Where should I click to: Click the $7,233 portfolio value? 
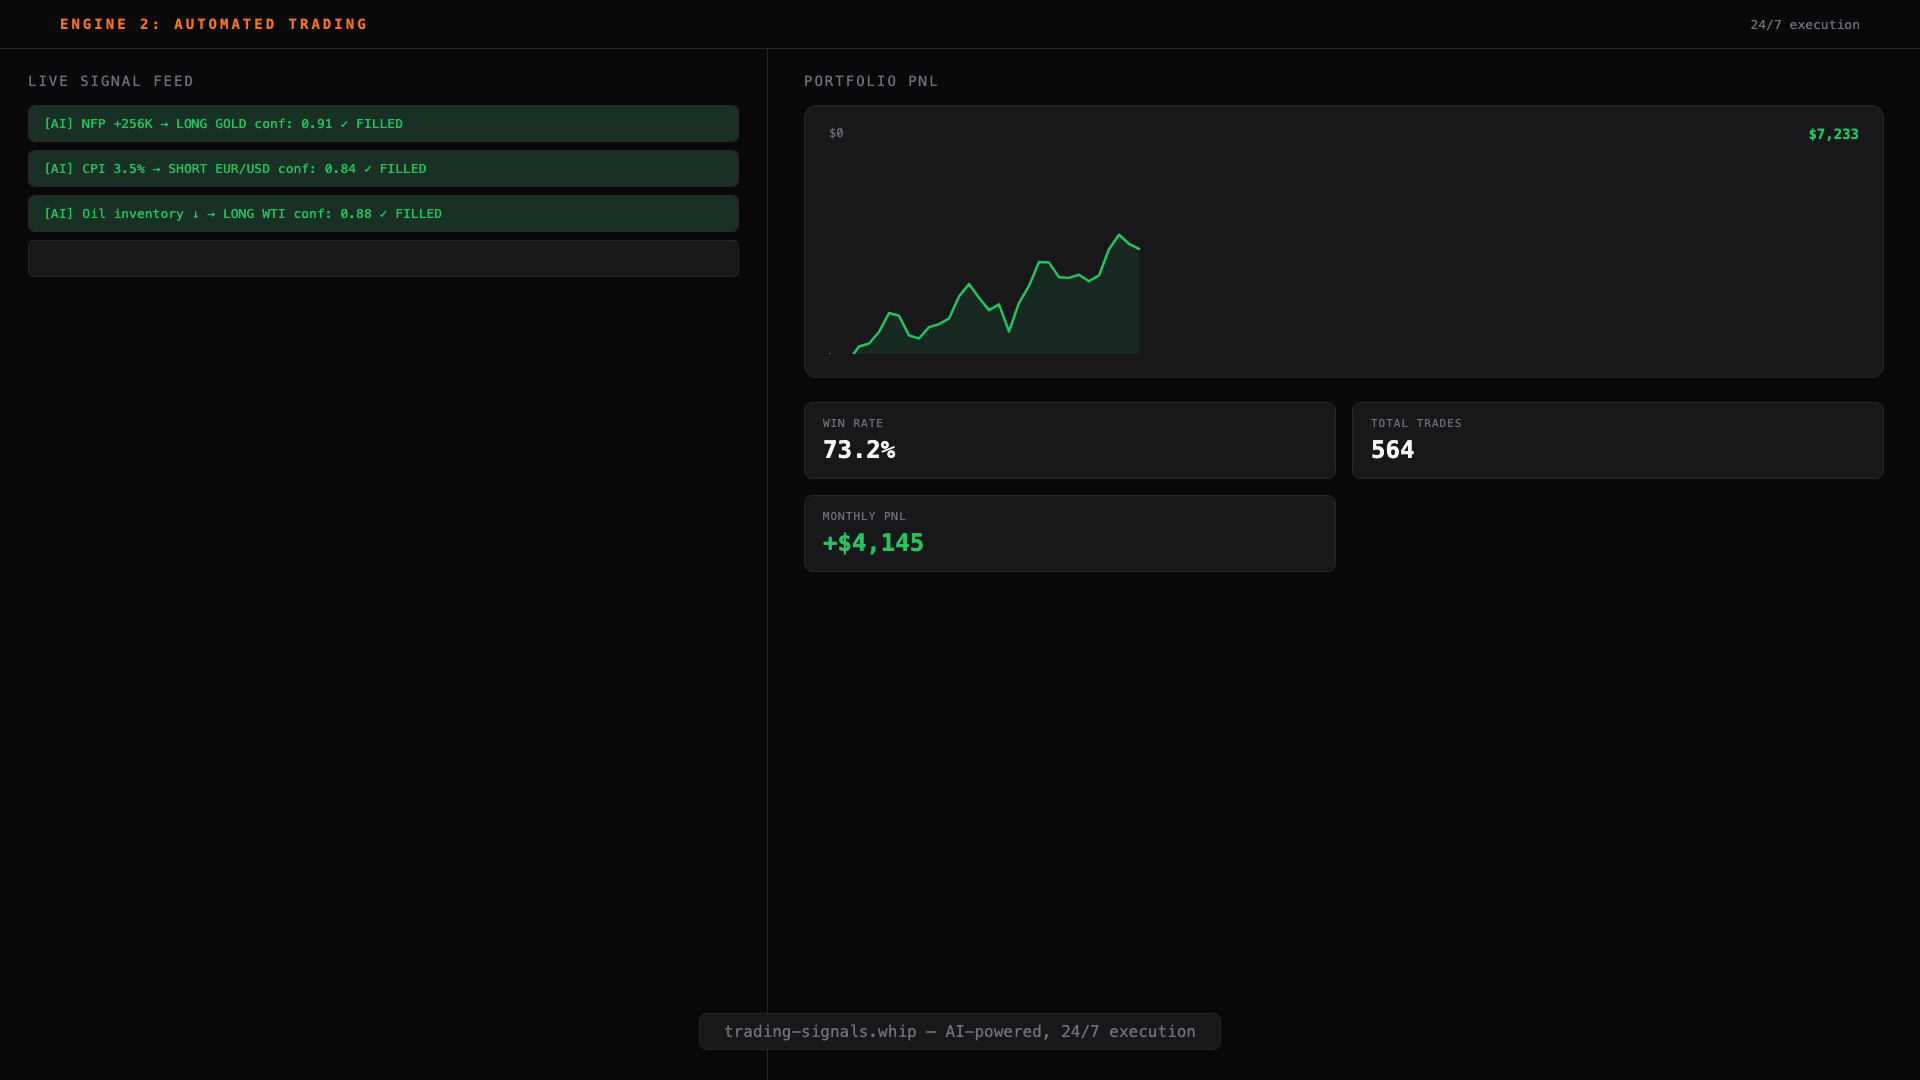tap(1833, 134)
